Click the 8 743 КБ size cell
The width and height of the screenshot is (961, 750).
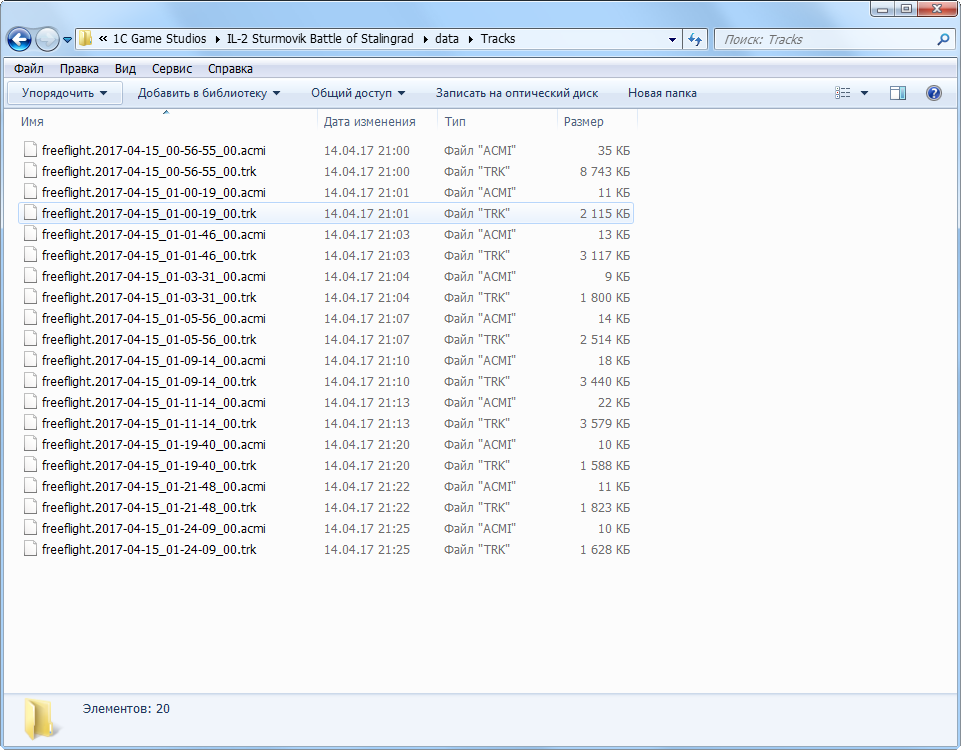(x=605, y=172)
